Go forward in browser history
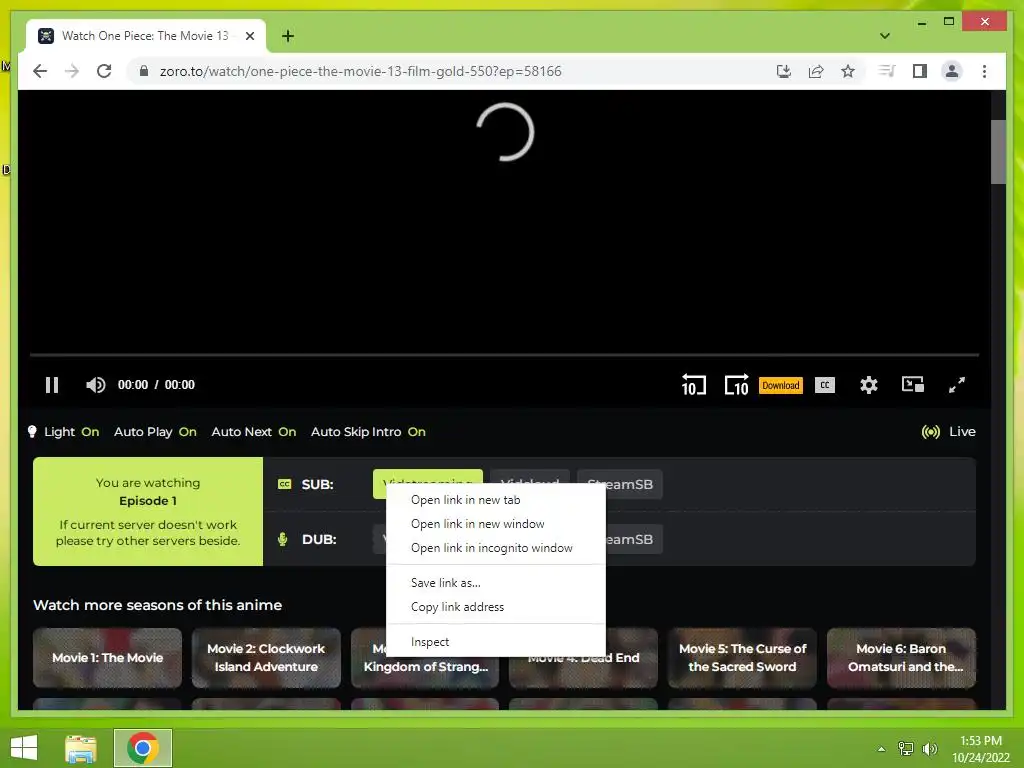1024x768 pixels. tap(72, 71)
